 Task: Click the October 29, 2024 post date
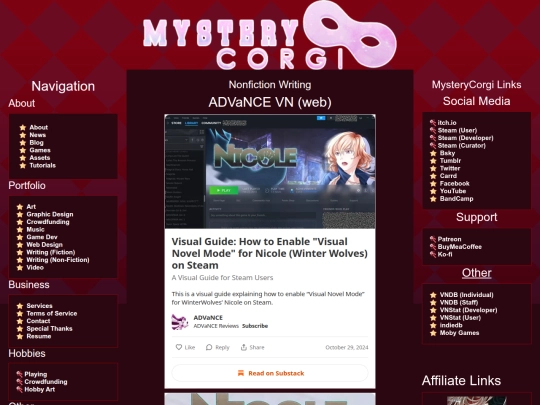click(347, 347)
